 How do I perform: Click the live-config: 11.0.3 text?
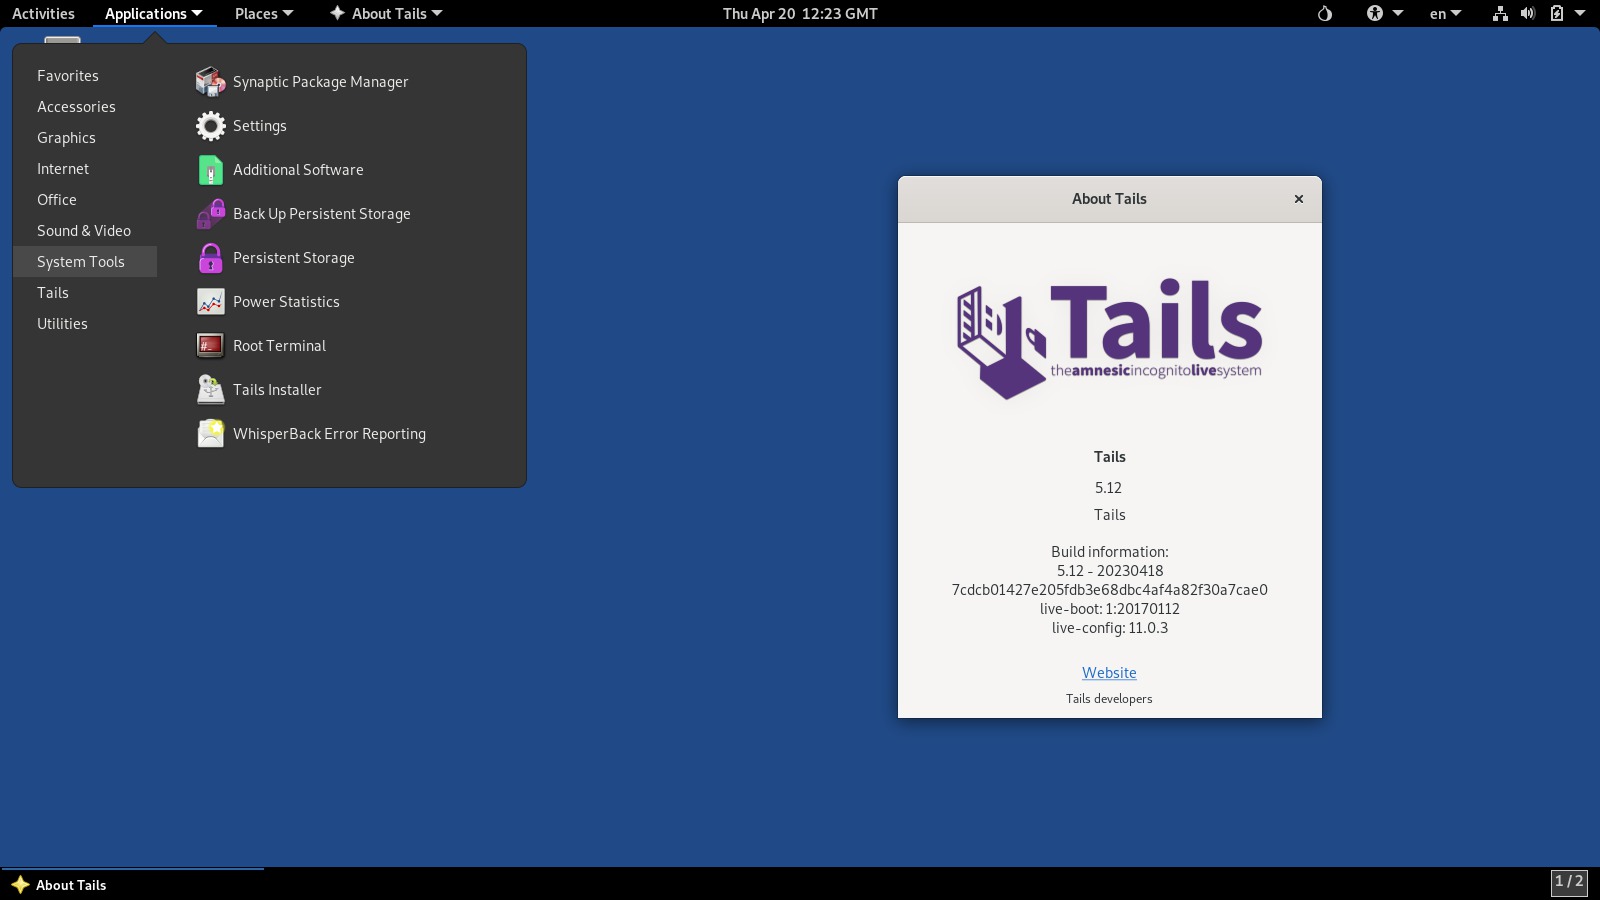pos(1109,628)
